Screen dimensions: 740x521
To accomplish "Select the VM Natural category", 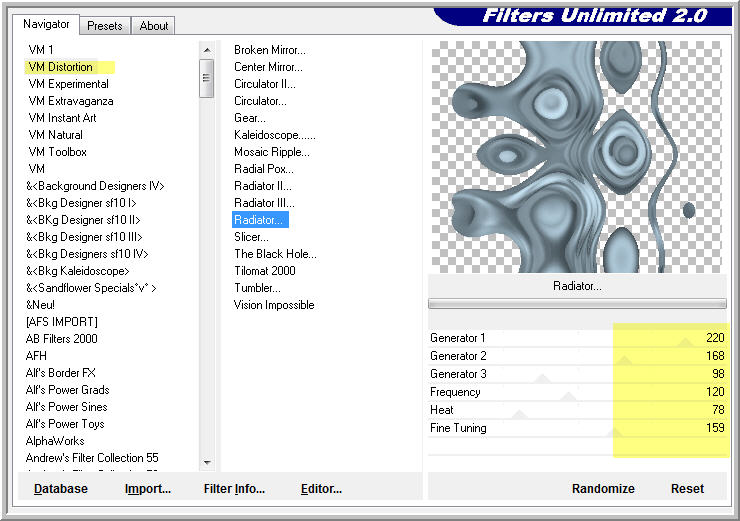I will tap(55, 134).
